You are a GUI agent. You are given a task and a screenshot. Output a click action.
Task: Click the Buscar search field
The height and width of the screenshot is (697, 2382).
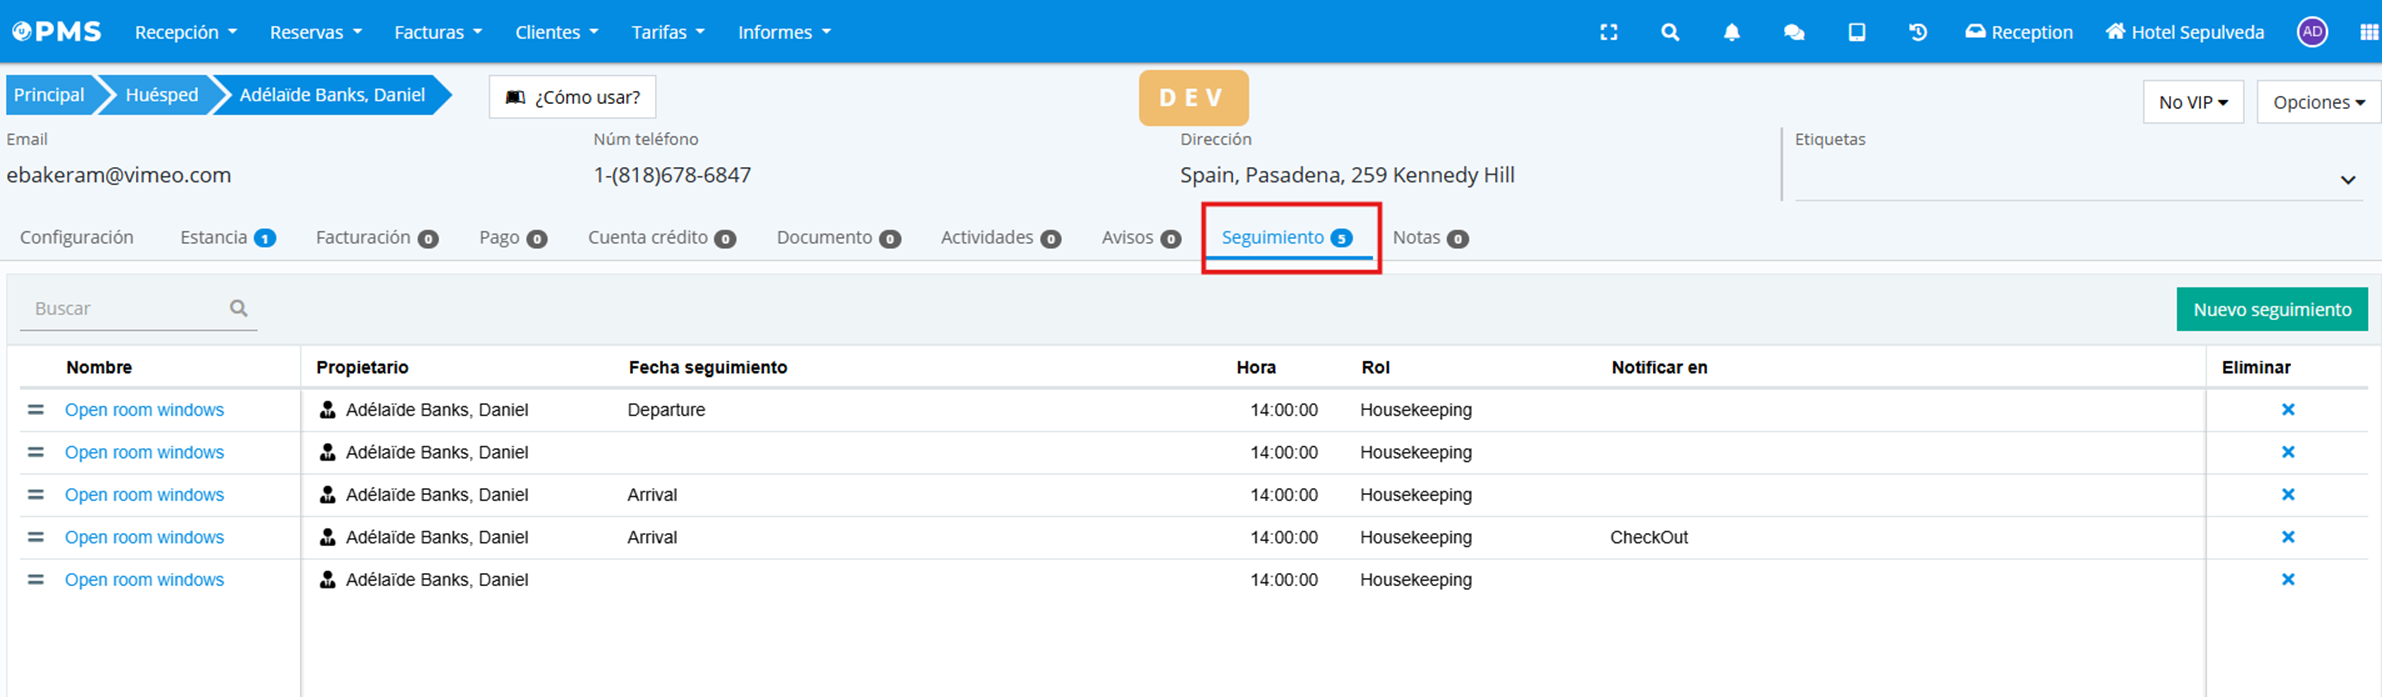pos(125,308)
